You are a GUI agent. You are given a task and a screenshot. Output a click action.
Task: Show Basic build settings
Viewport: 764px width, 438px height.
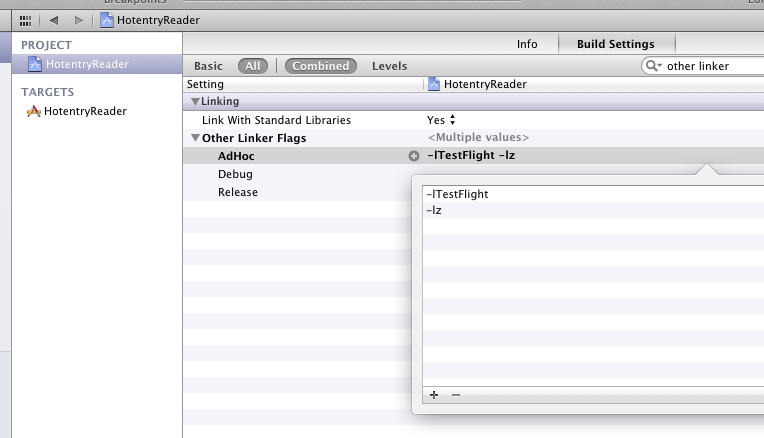[x=208, y=66]
